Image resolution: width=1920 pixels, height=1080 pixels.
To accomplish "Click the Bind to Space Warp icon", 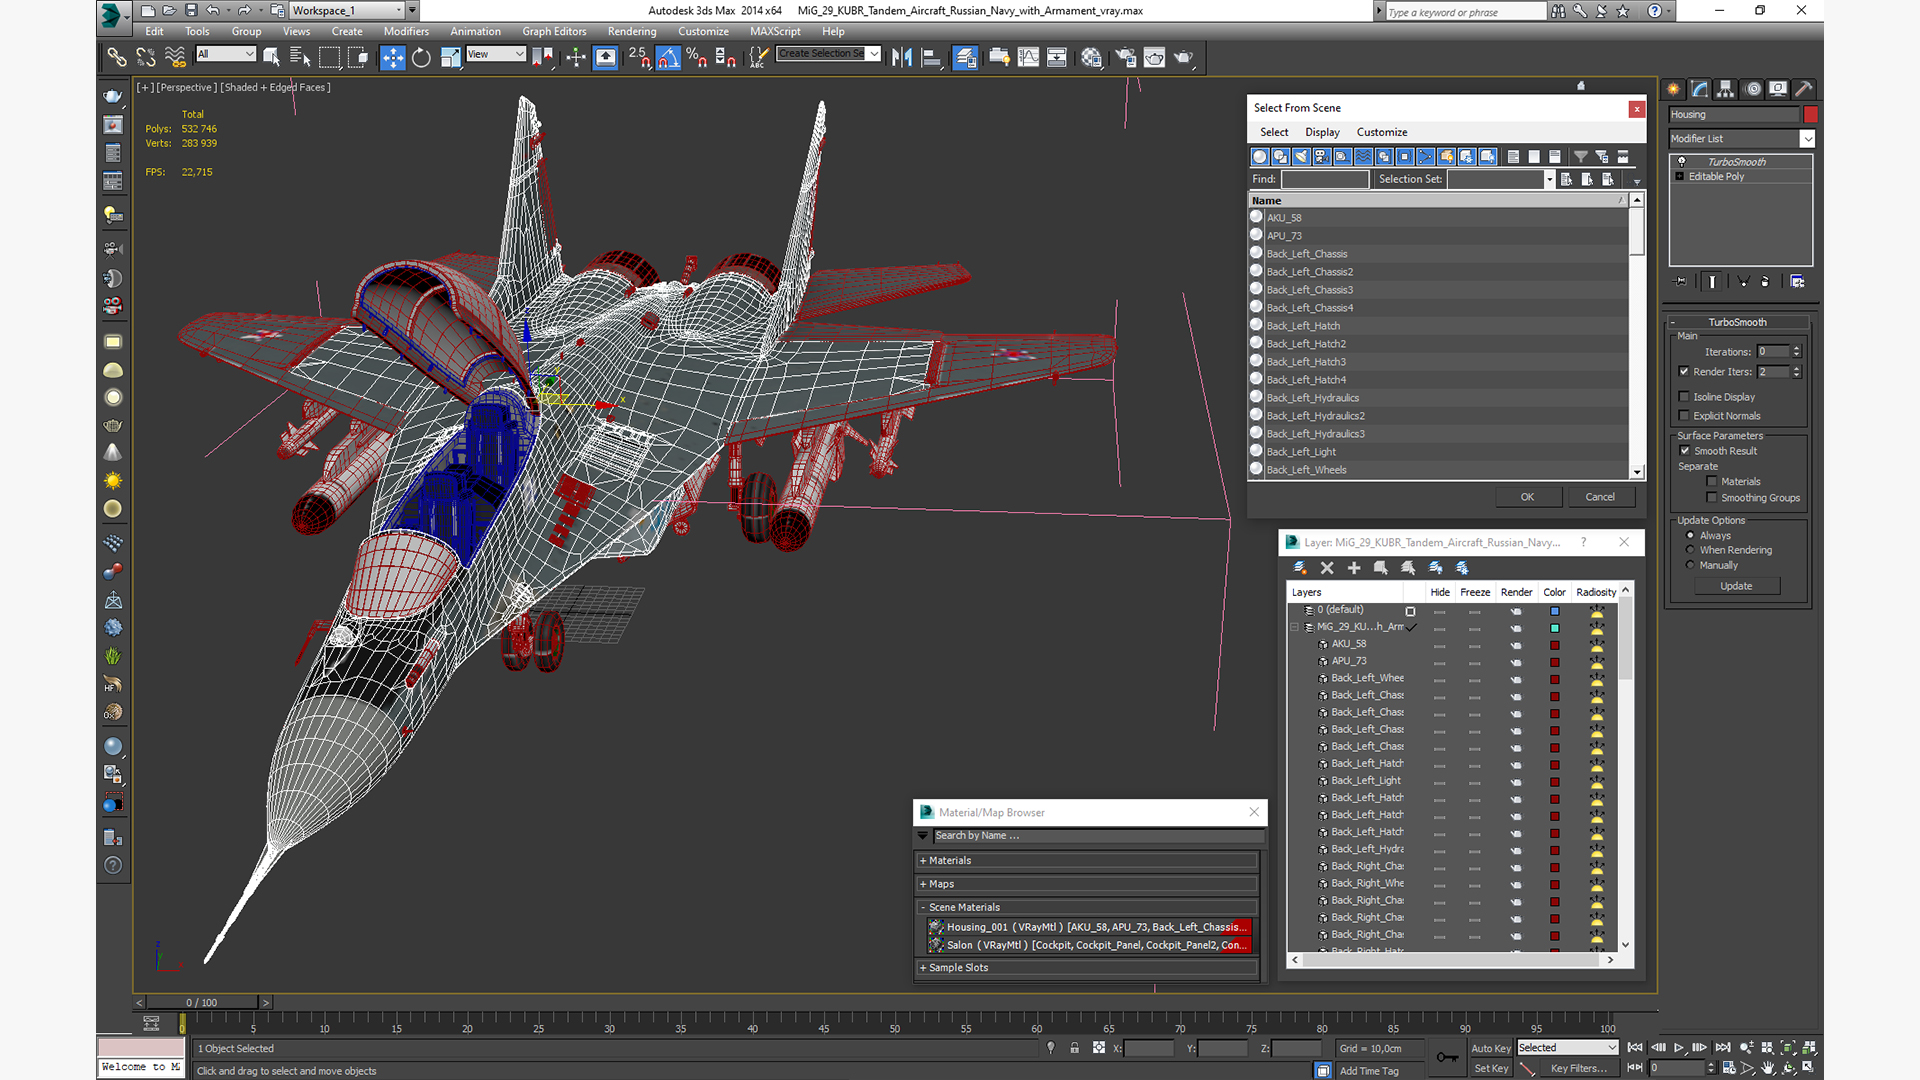I will point(175,57).
